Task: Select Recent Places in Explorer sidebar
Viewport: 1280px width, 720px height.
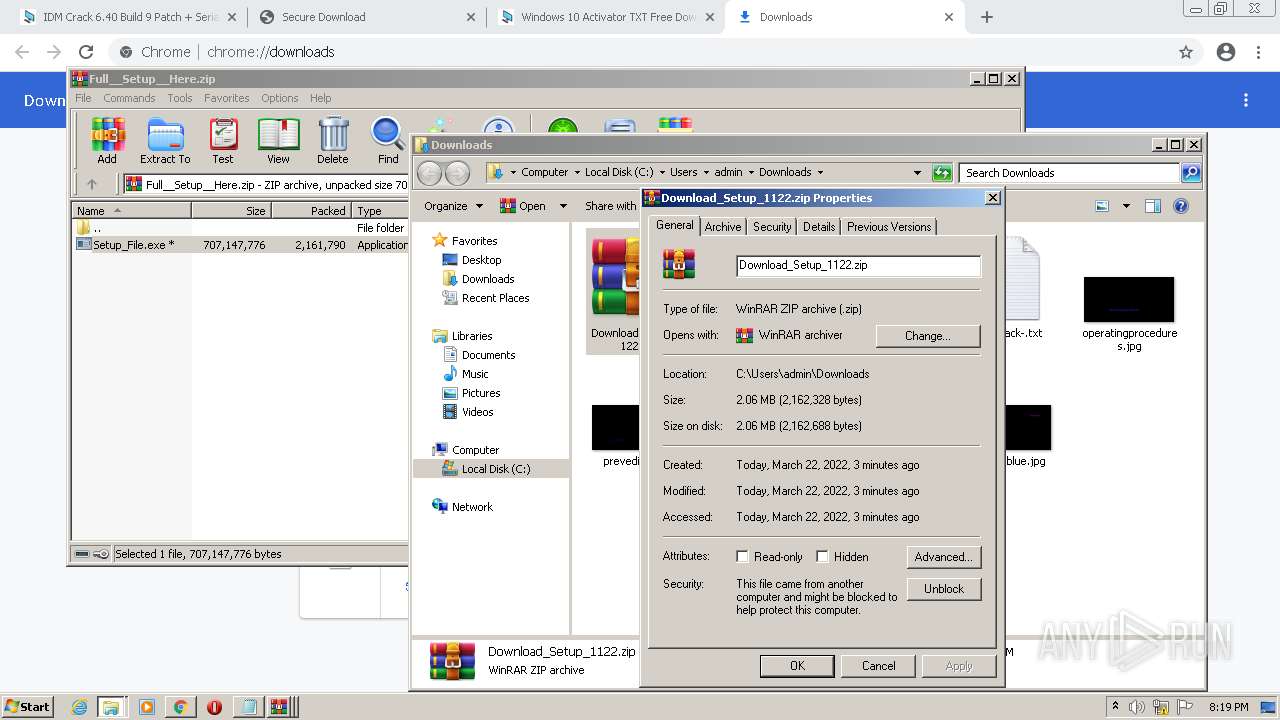Action: click(495, 298)
